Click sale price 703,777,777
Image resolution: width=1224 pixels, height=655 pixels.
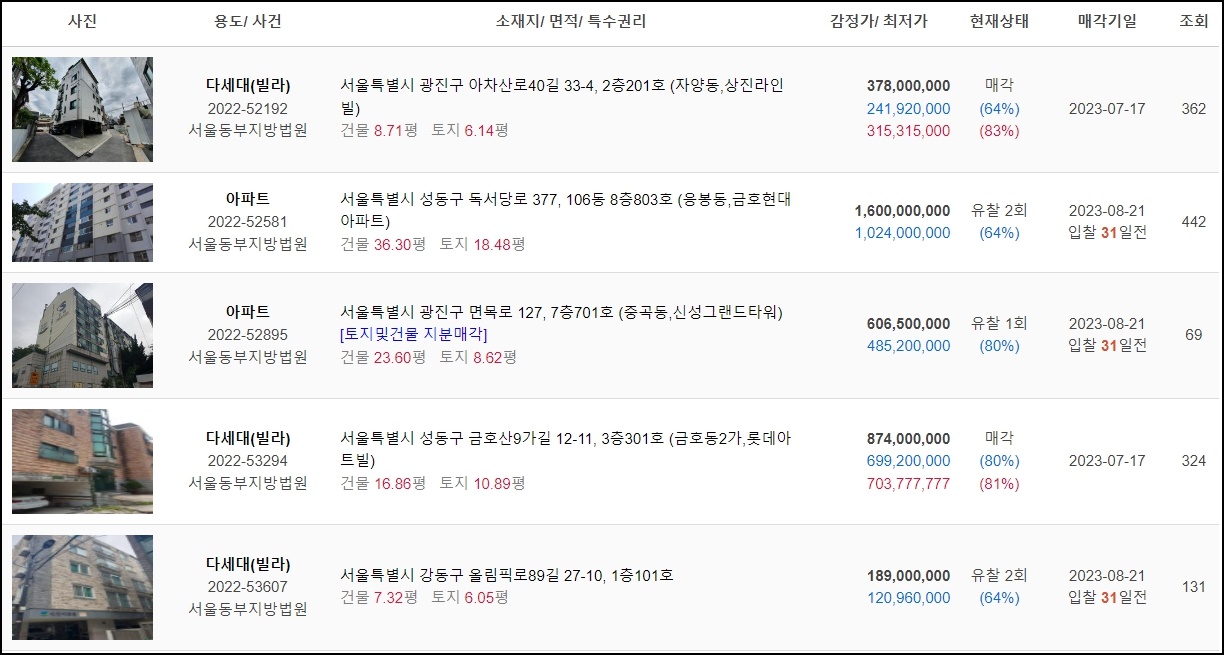tap(909, 483)
